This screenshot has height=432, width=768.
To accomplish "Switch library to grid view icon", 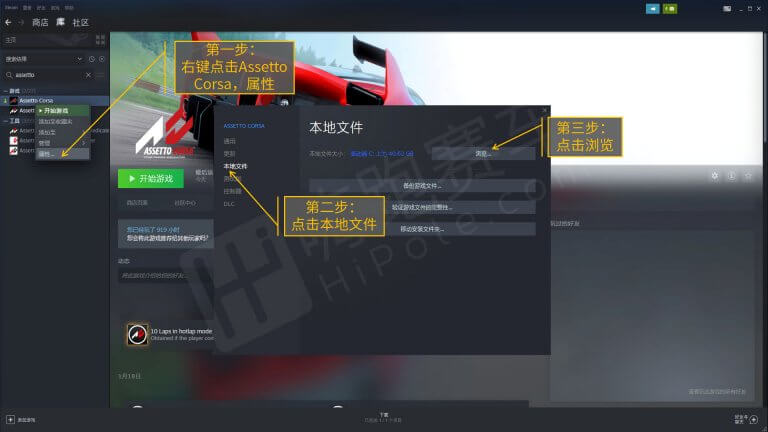I will (100, 40).
